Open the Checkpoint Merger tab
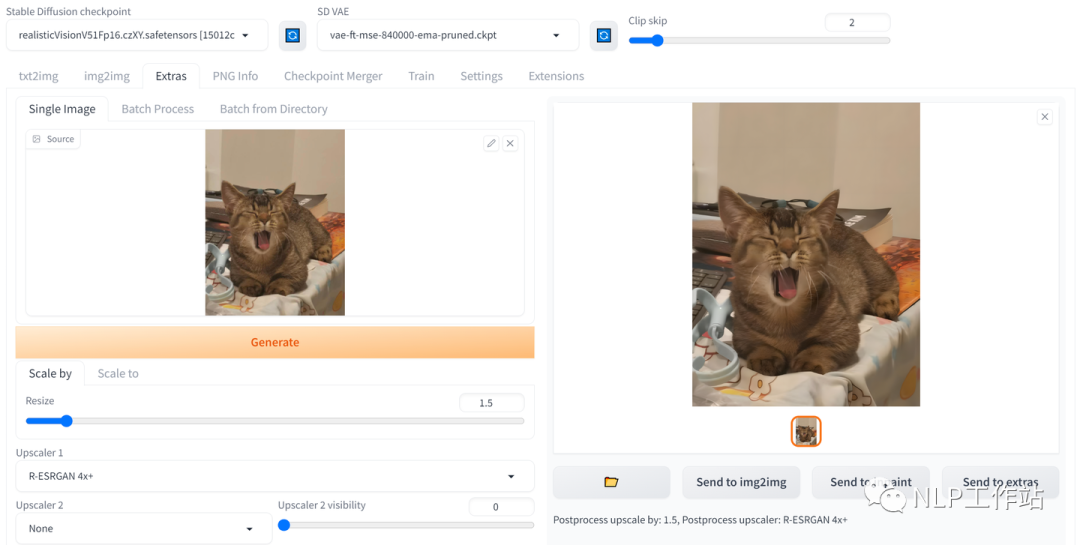 (333, 76)
